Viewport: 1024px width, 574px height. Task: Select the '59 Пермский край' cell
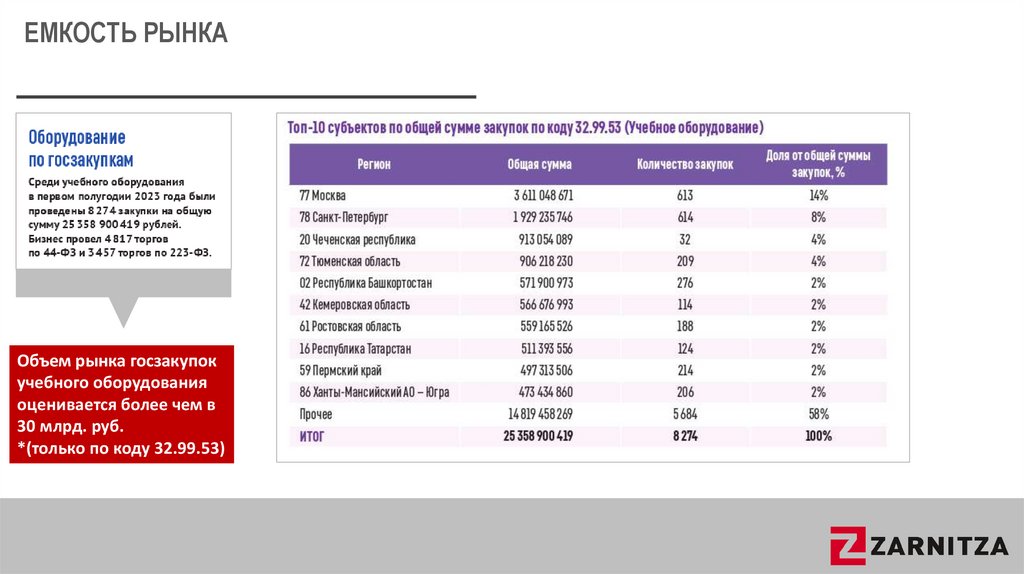(340, 370)
